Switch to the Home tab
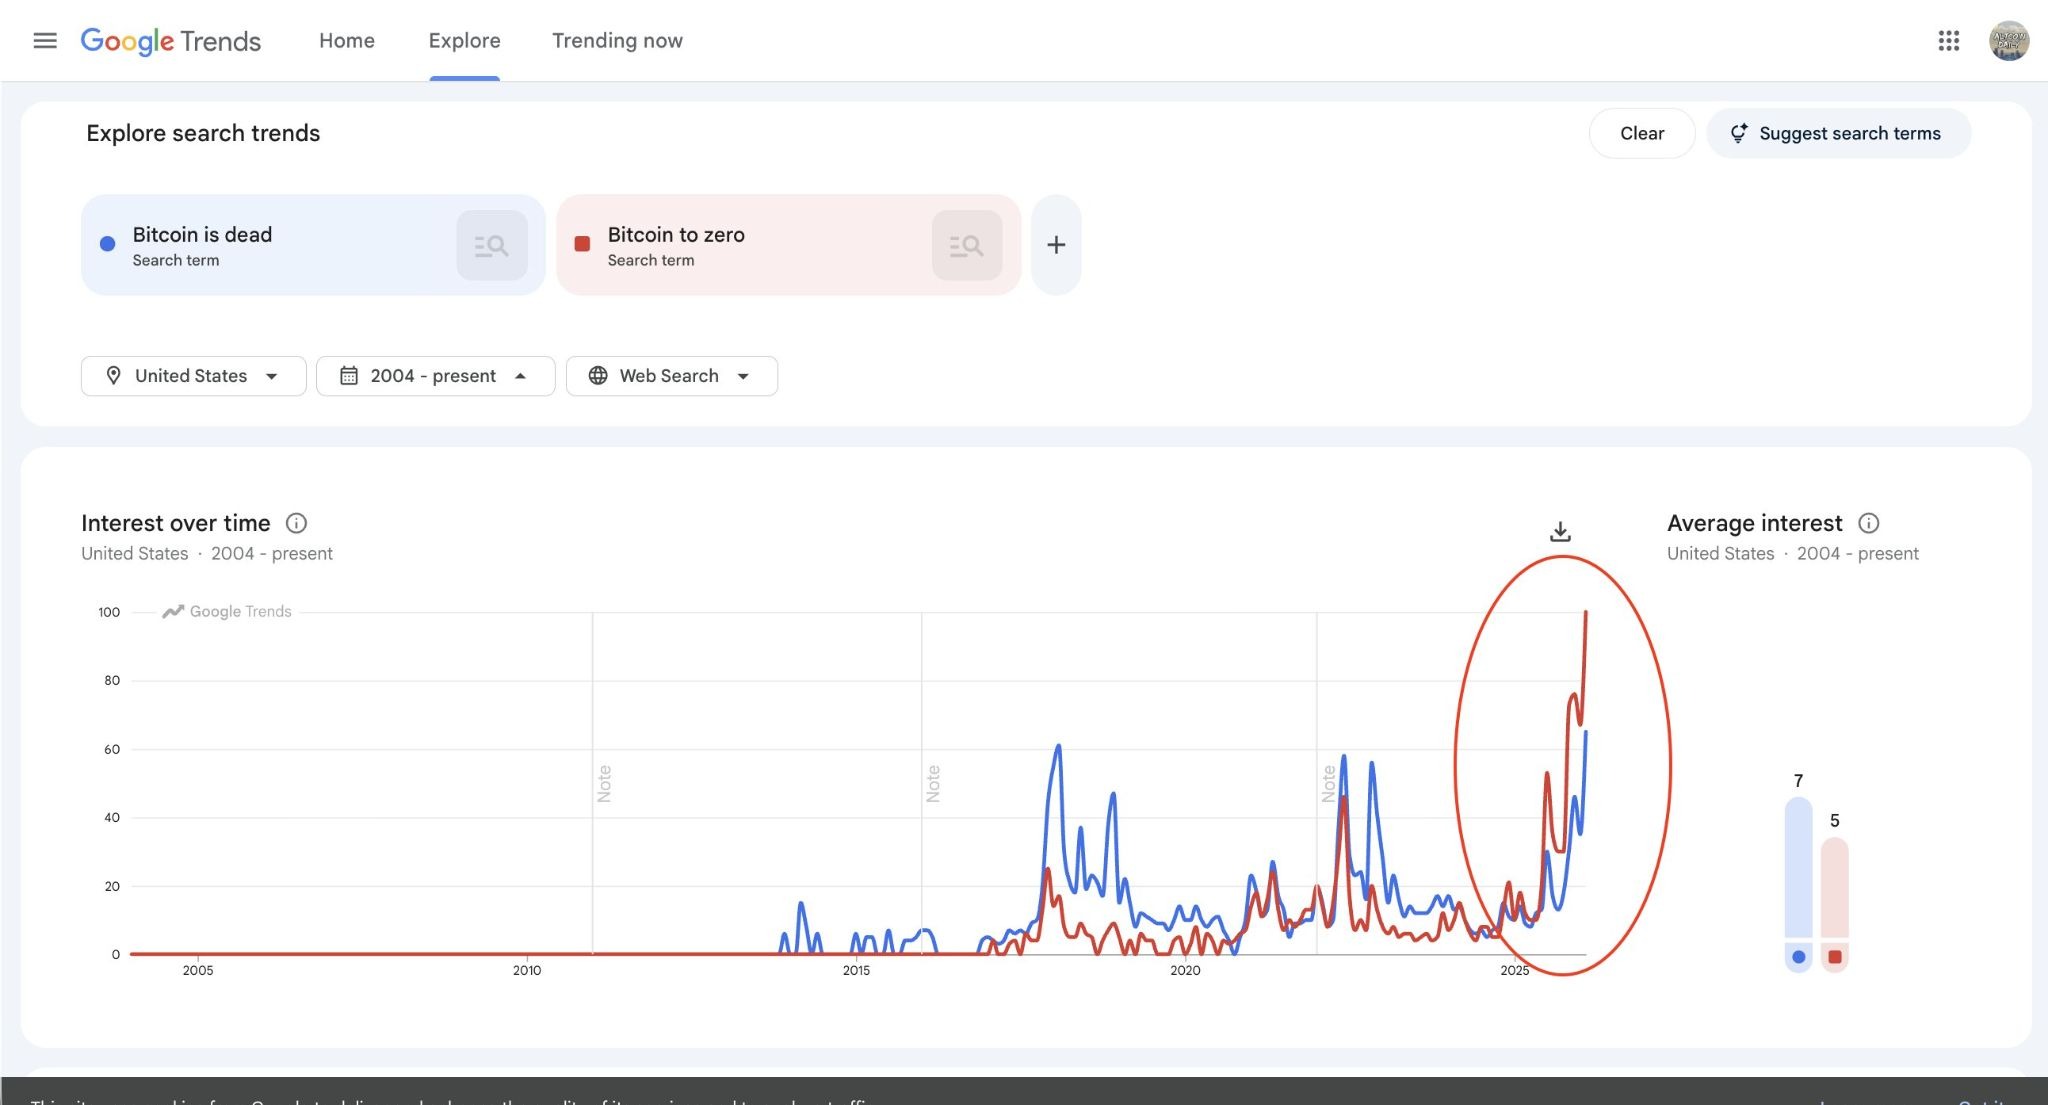 coord(346,40)
